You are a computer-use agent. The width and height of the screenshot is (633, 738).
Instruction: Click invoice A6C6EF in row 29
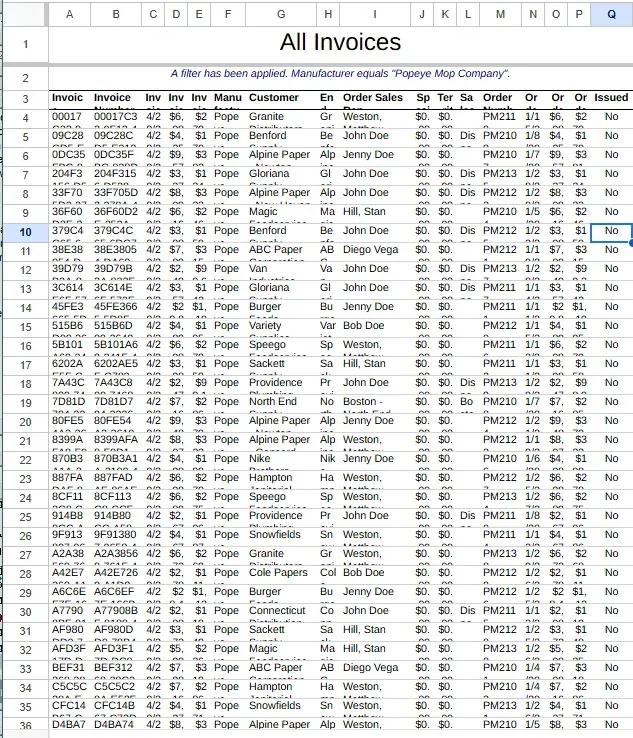click(116, 593)
